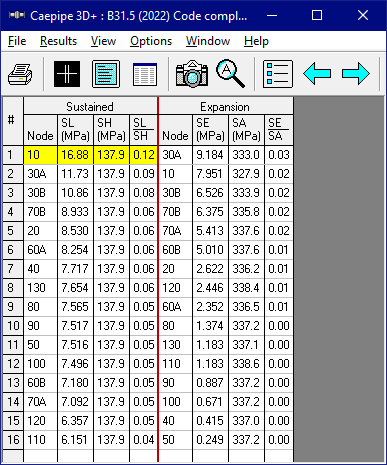
Task: Click the camera snapshot icon
Action: [192, 74]
